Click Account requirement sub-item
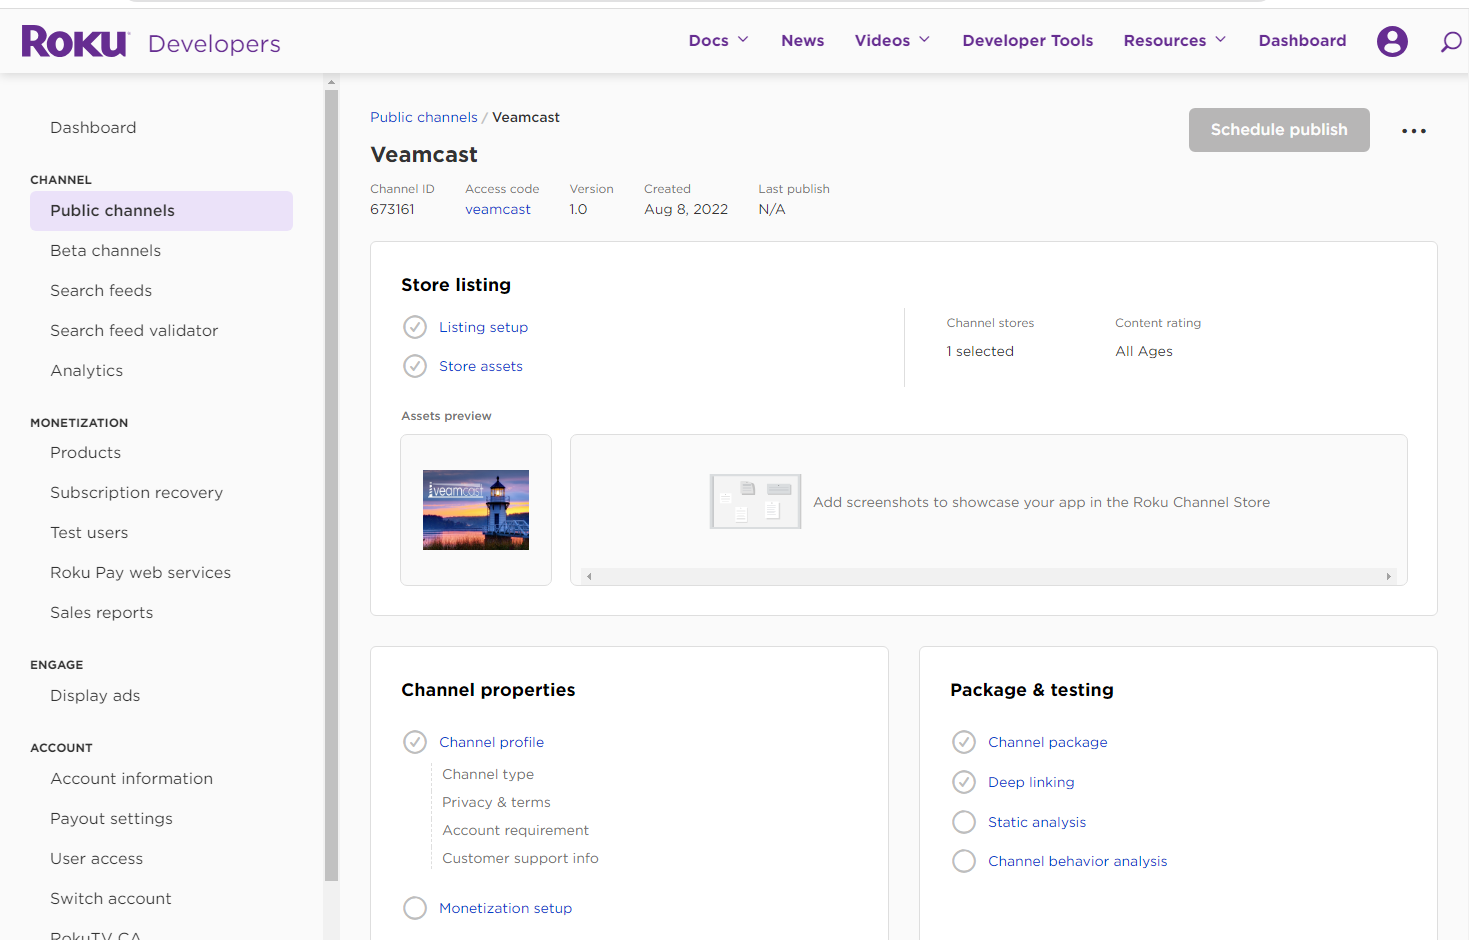 tap(515, 830)
